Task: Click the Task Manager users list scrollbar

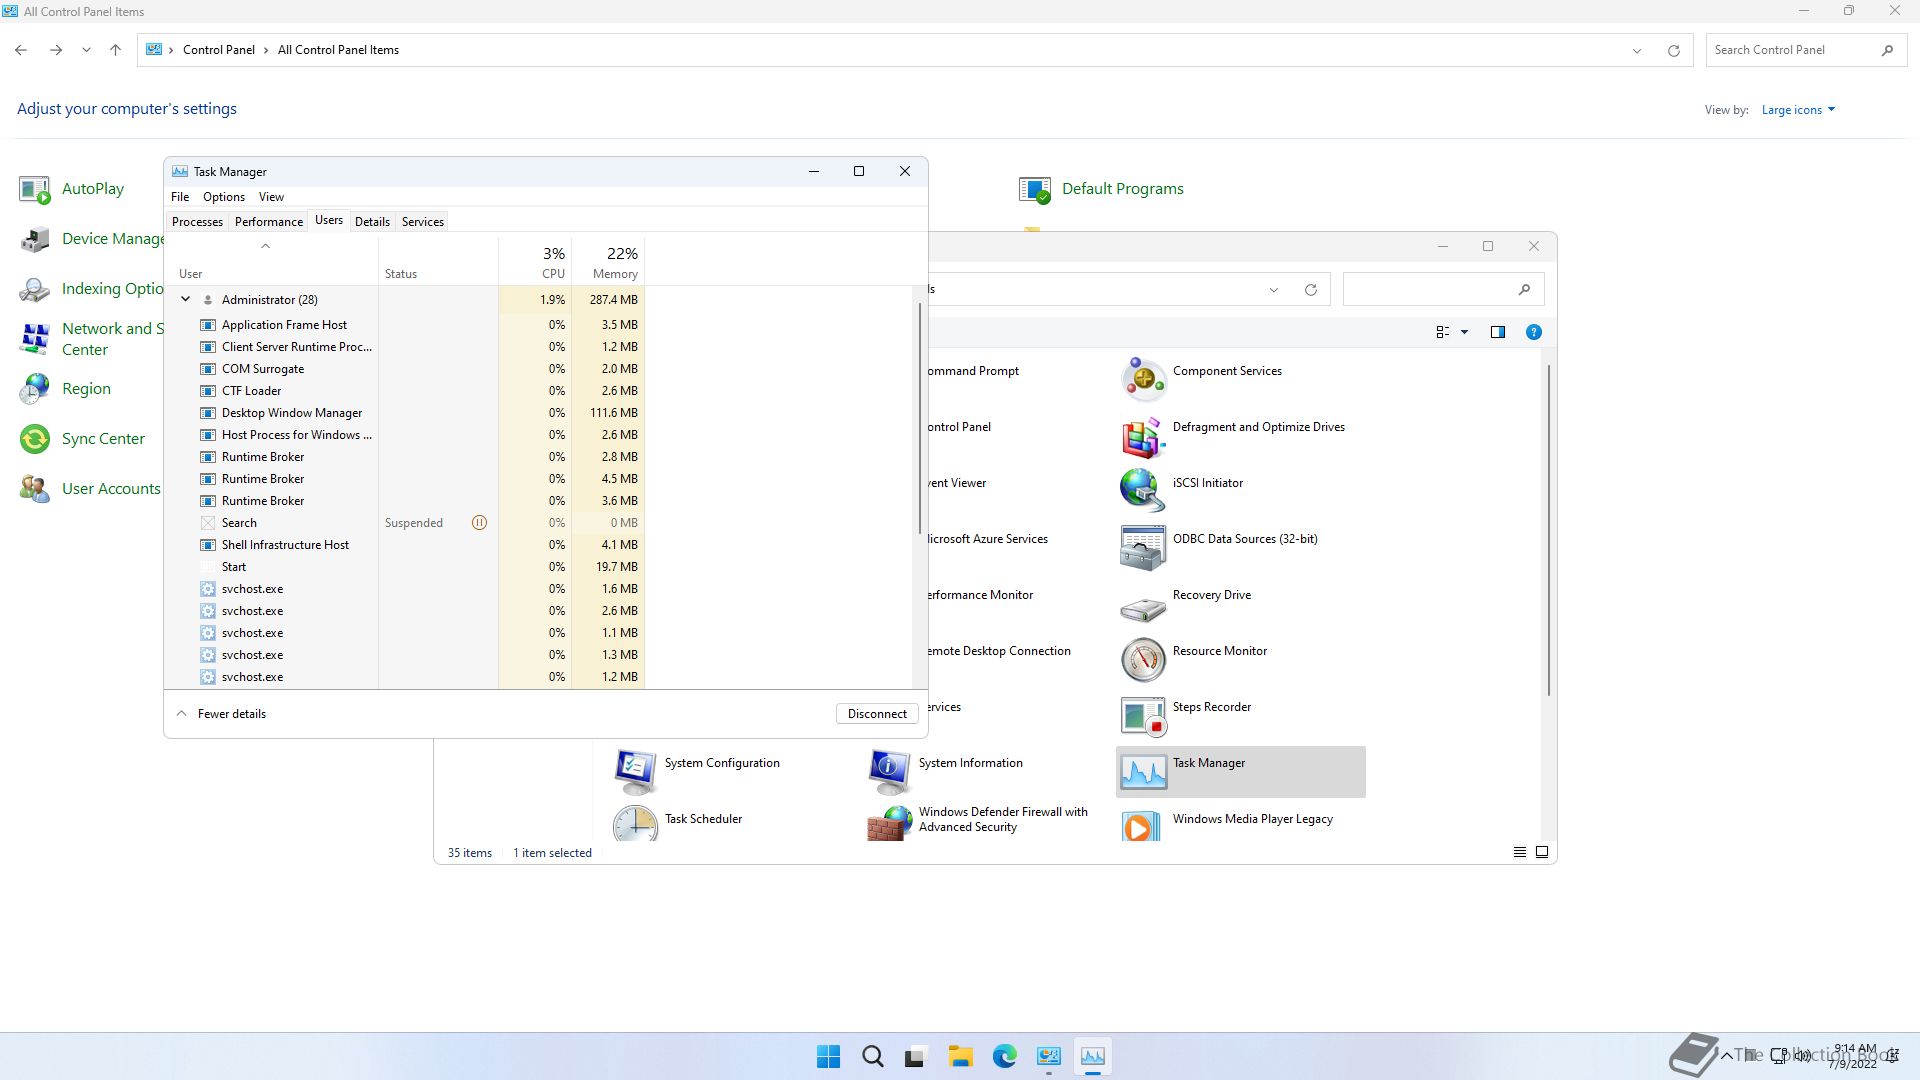Action: 920,418
